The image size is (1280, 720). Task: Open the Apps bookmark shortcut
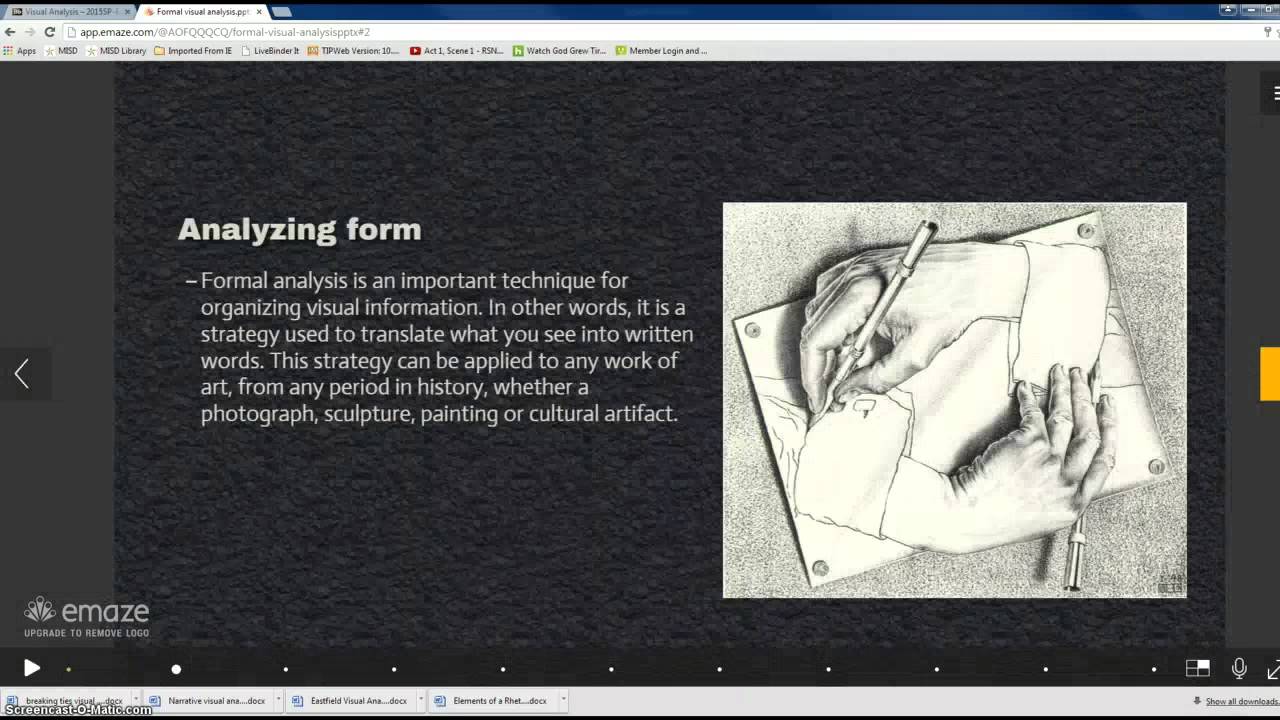pos(20,51)
